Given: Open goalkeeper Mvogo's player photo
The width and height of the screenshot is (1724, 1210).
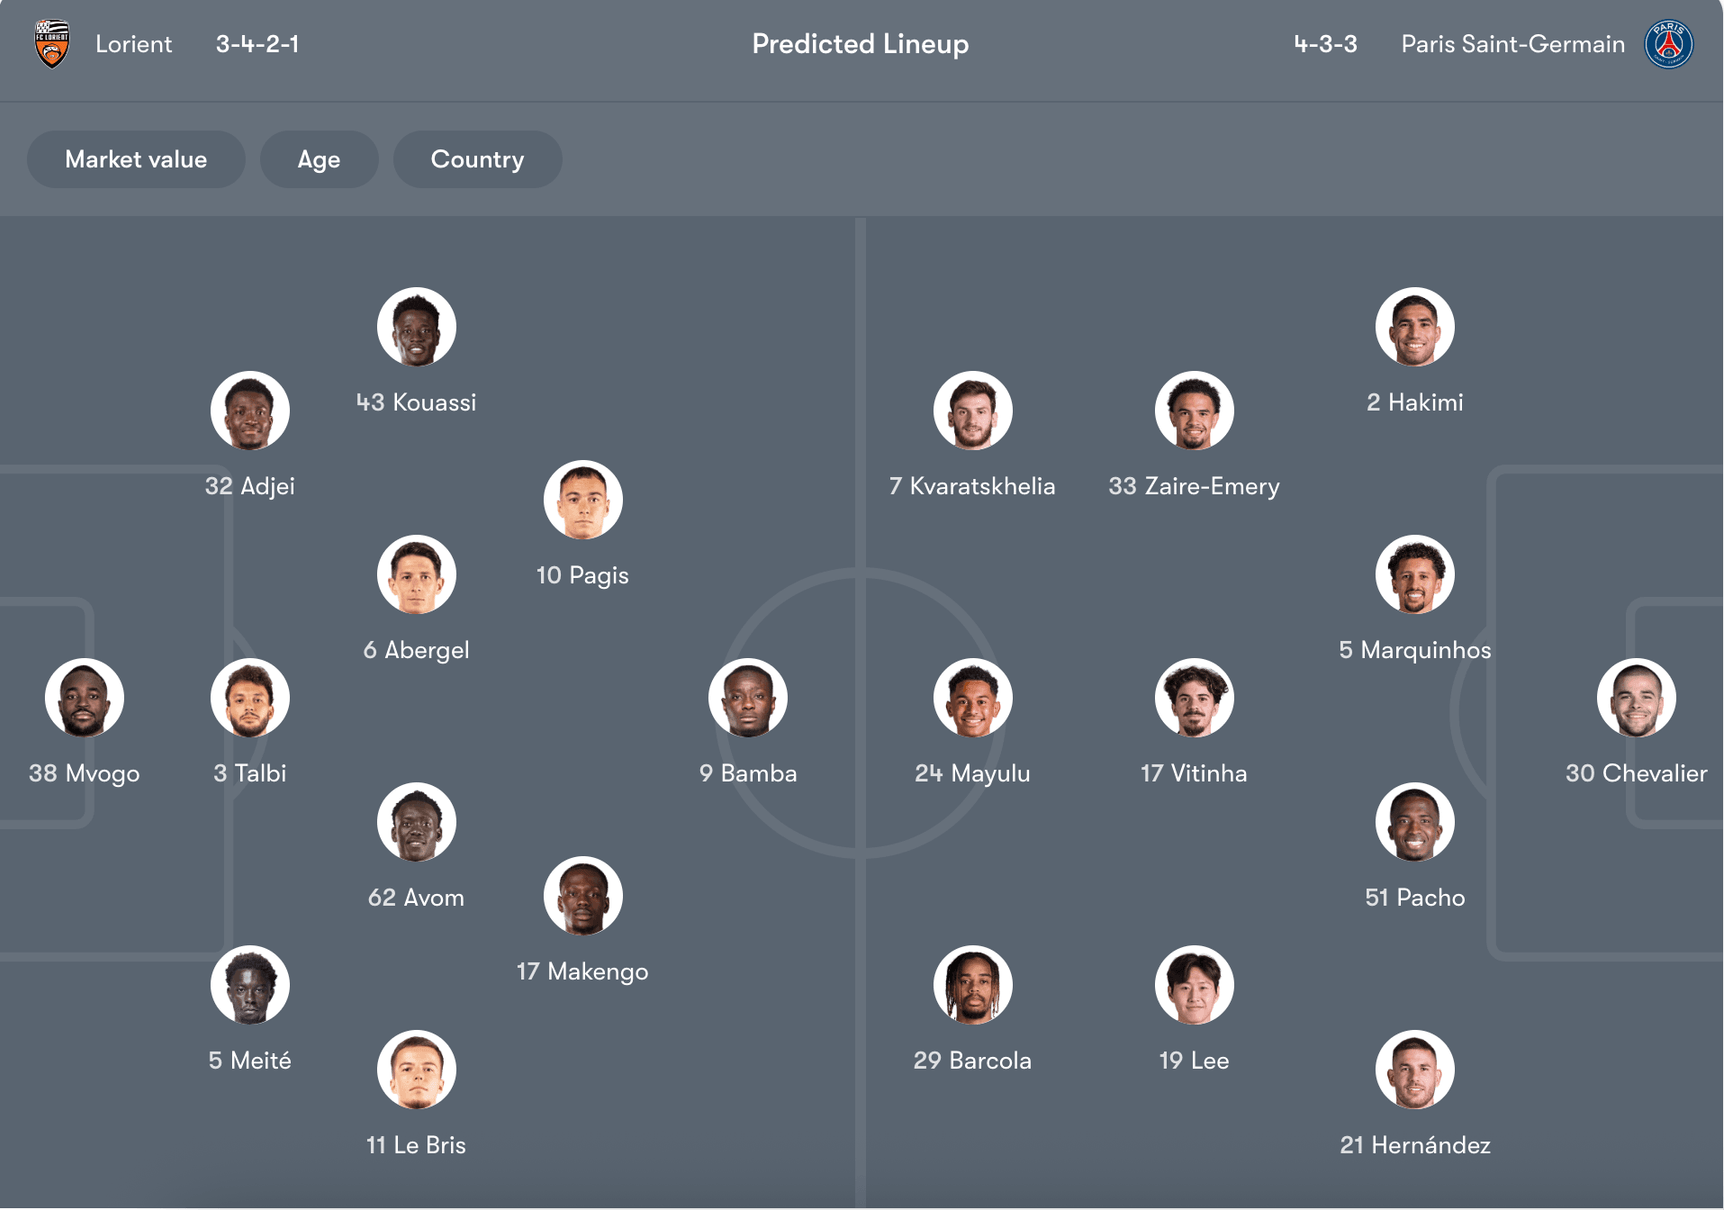Looking at the screenshot, I should pos(84,697).
